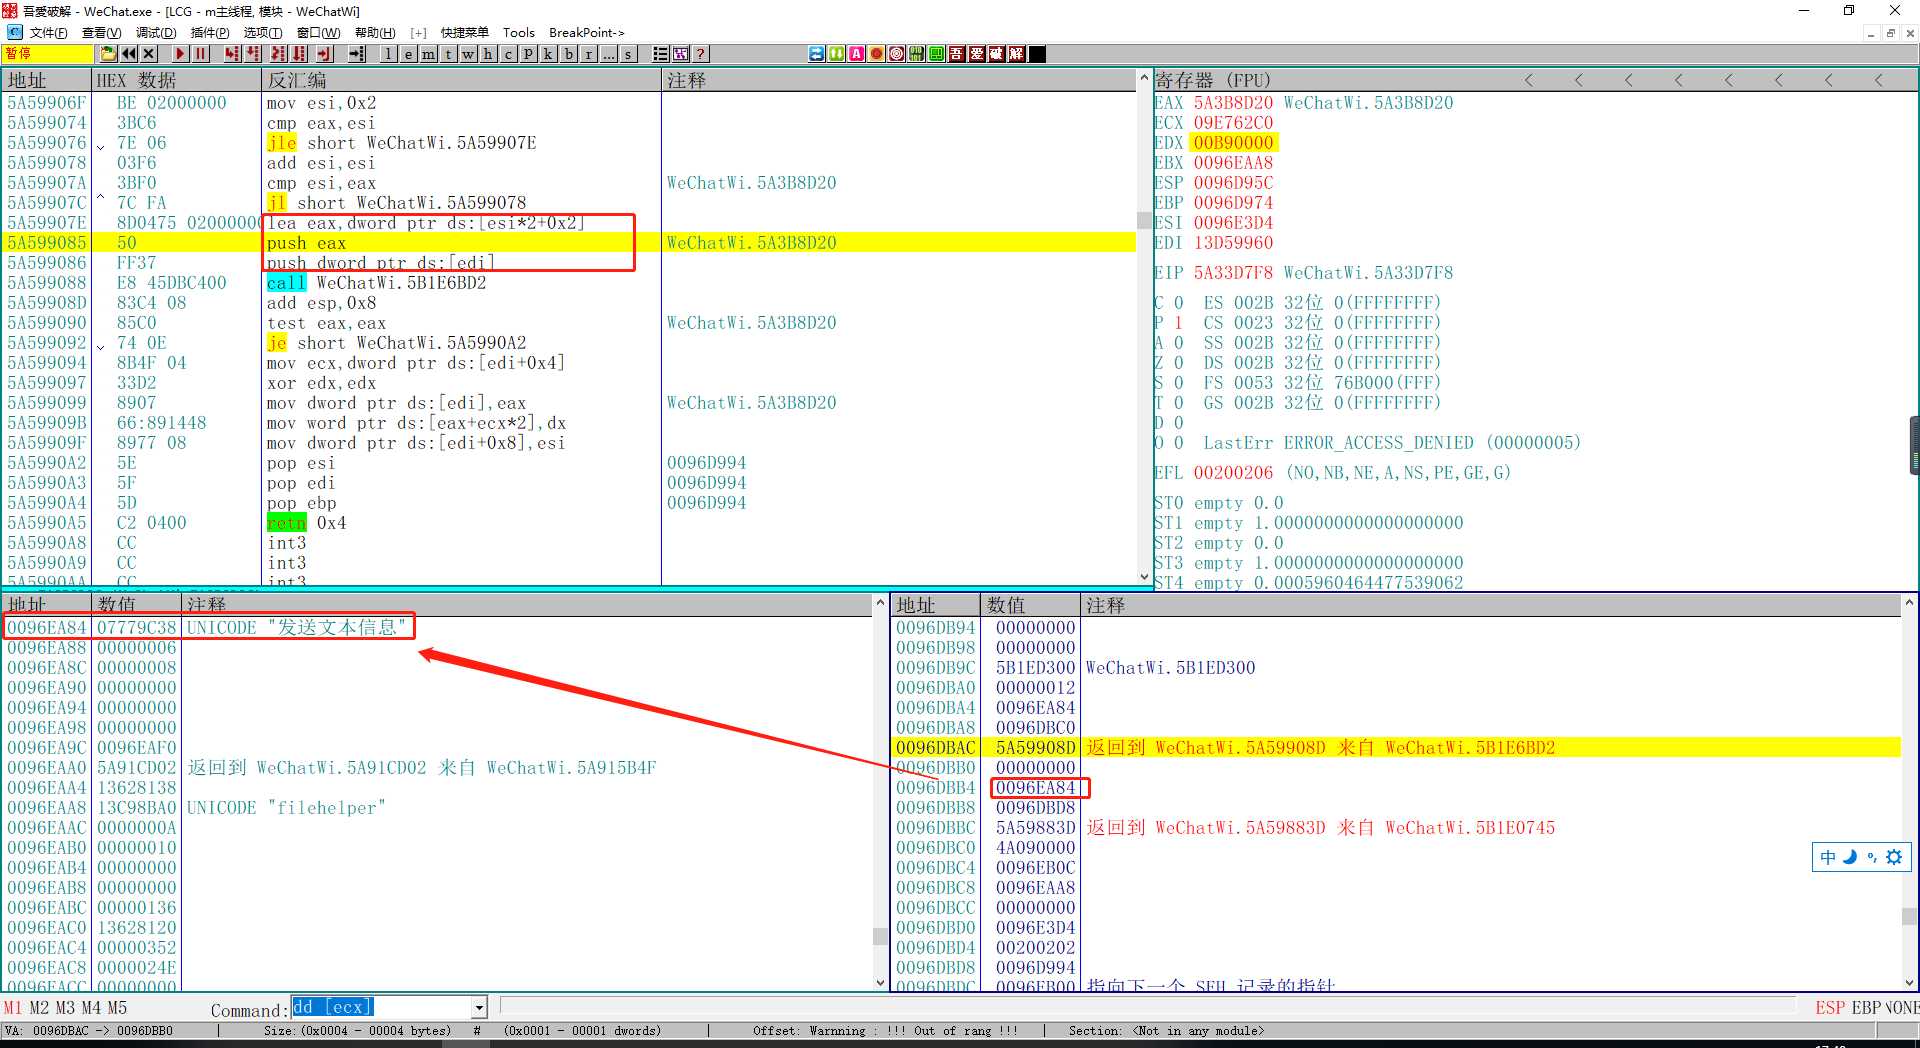Open the 窗口(W) menu
The height and width of the screenshot is (1048, 1920).
point(319,33)
